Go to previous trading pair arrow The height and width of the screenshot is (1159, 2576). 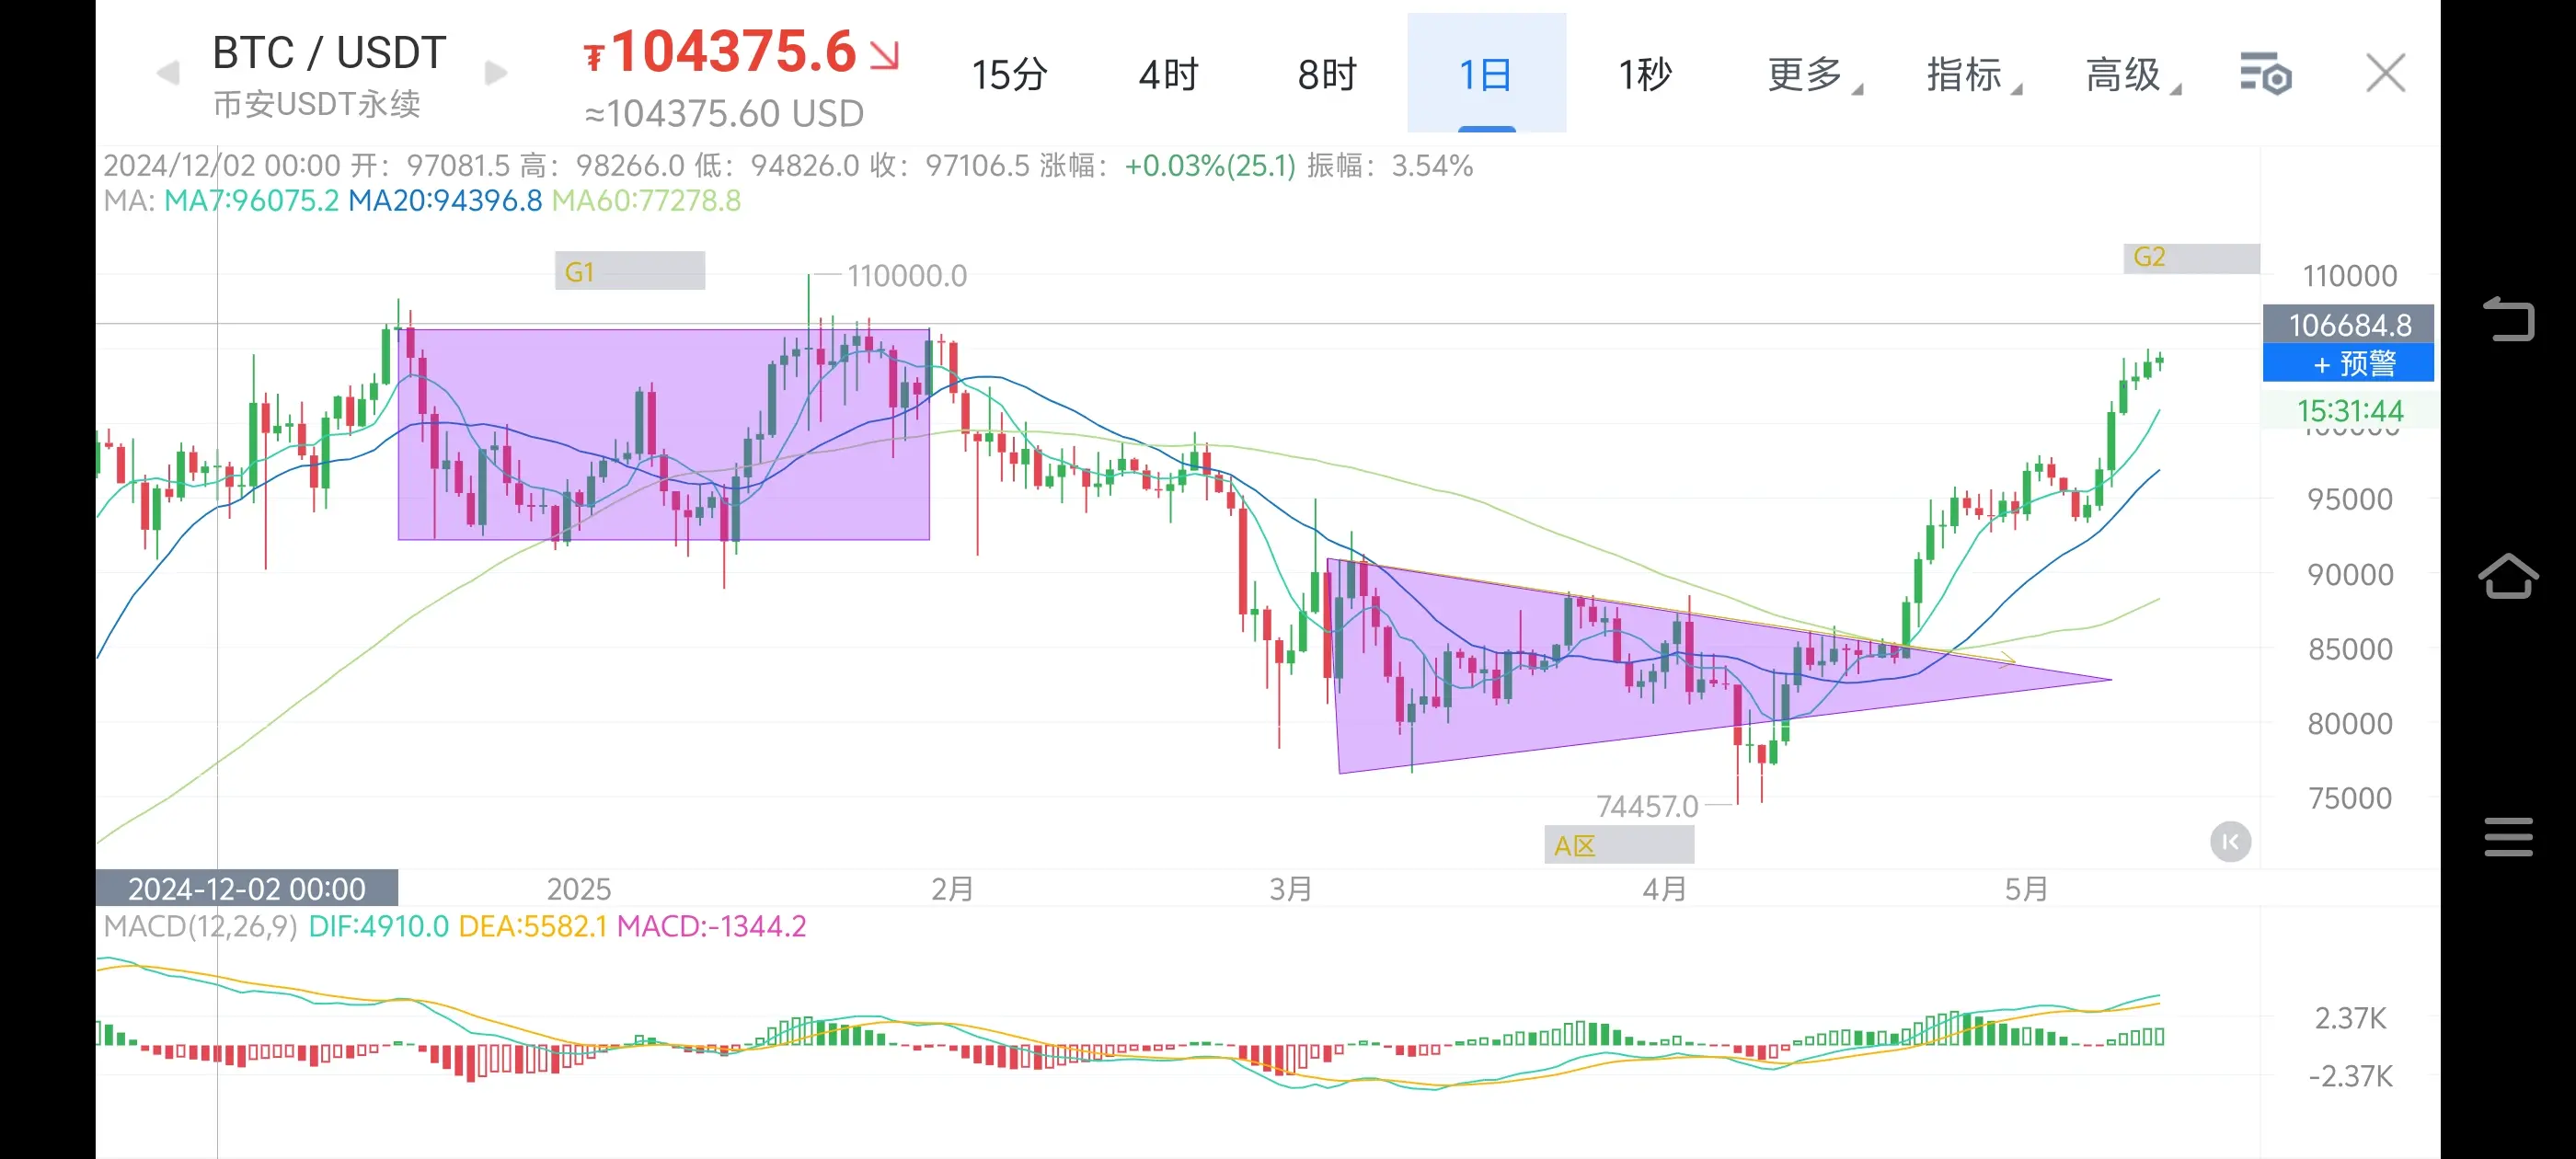(169, 73)
